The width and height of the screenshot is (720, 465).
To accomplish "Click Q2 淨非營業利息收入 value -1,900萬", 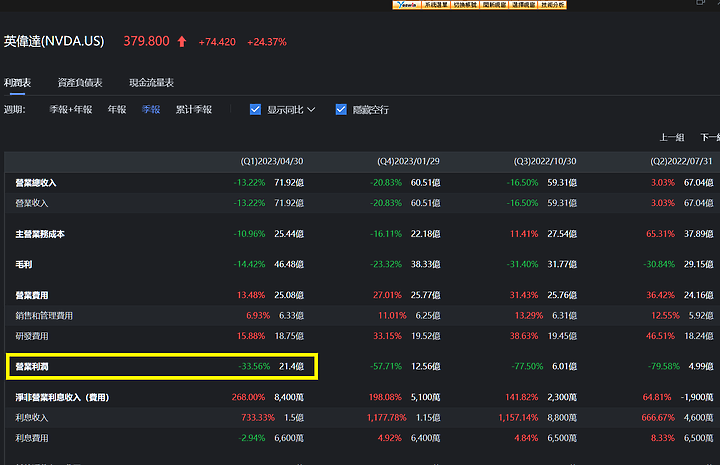I will point(697,397).
